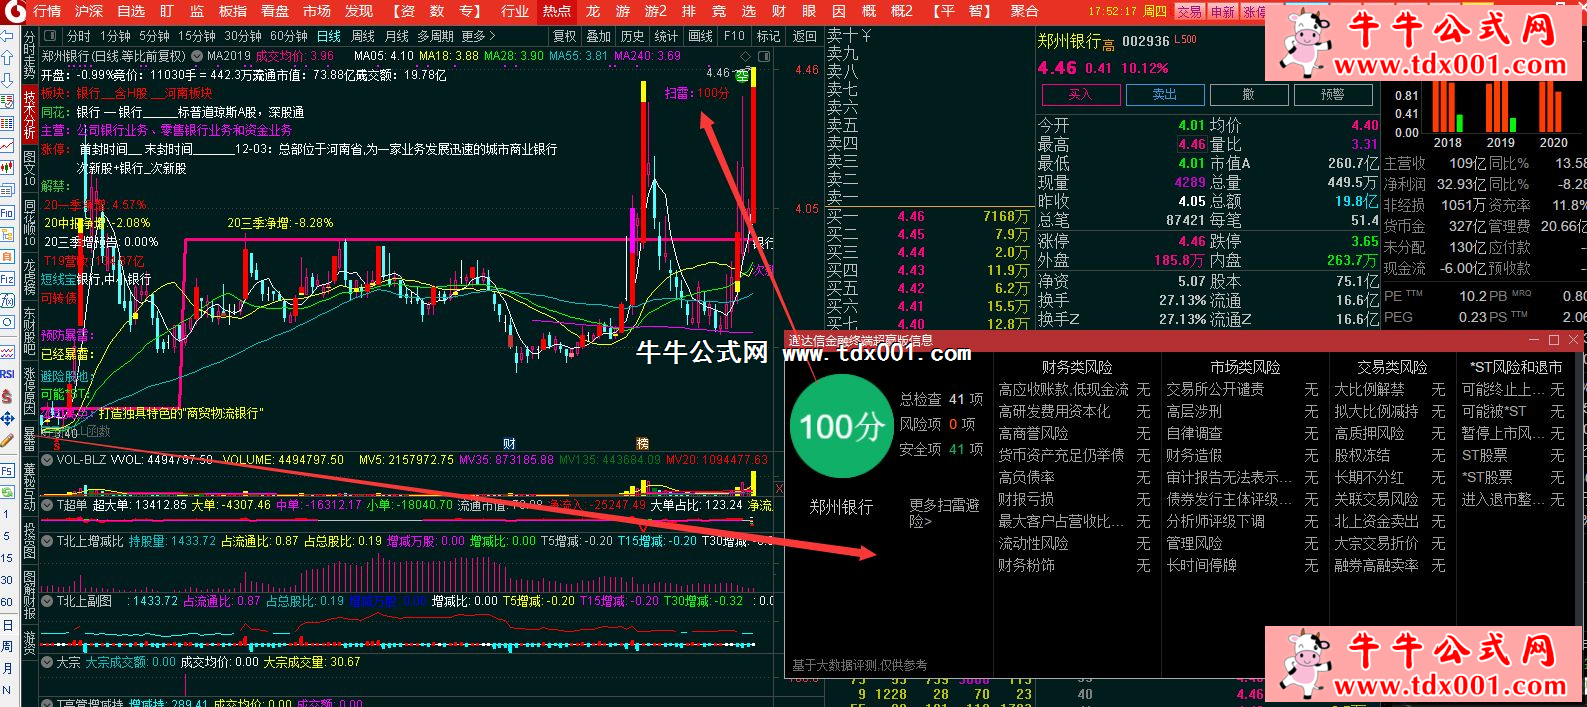Click the 更多扫雷避险 link in popup

[x=943, y=513]
